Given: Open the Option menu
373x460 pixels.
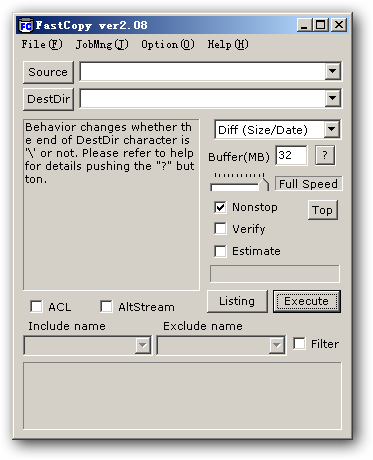Looking at the screenshot, I should (167, 44).
